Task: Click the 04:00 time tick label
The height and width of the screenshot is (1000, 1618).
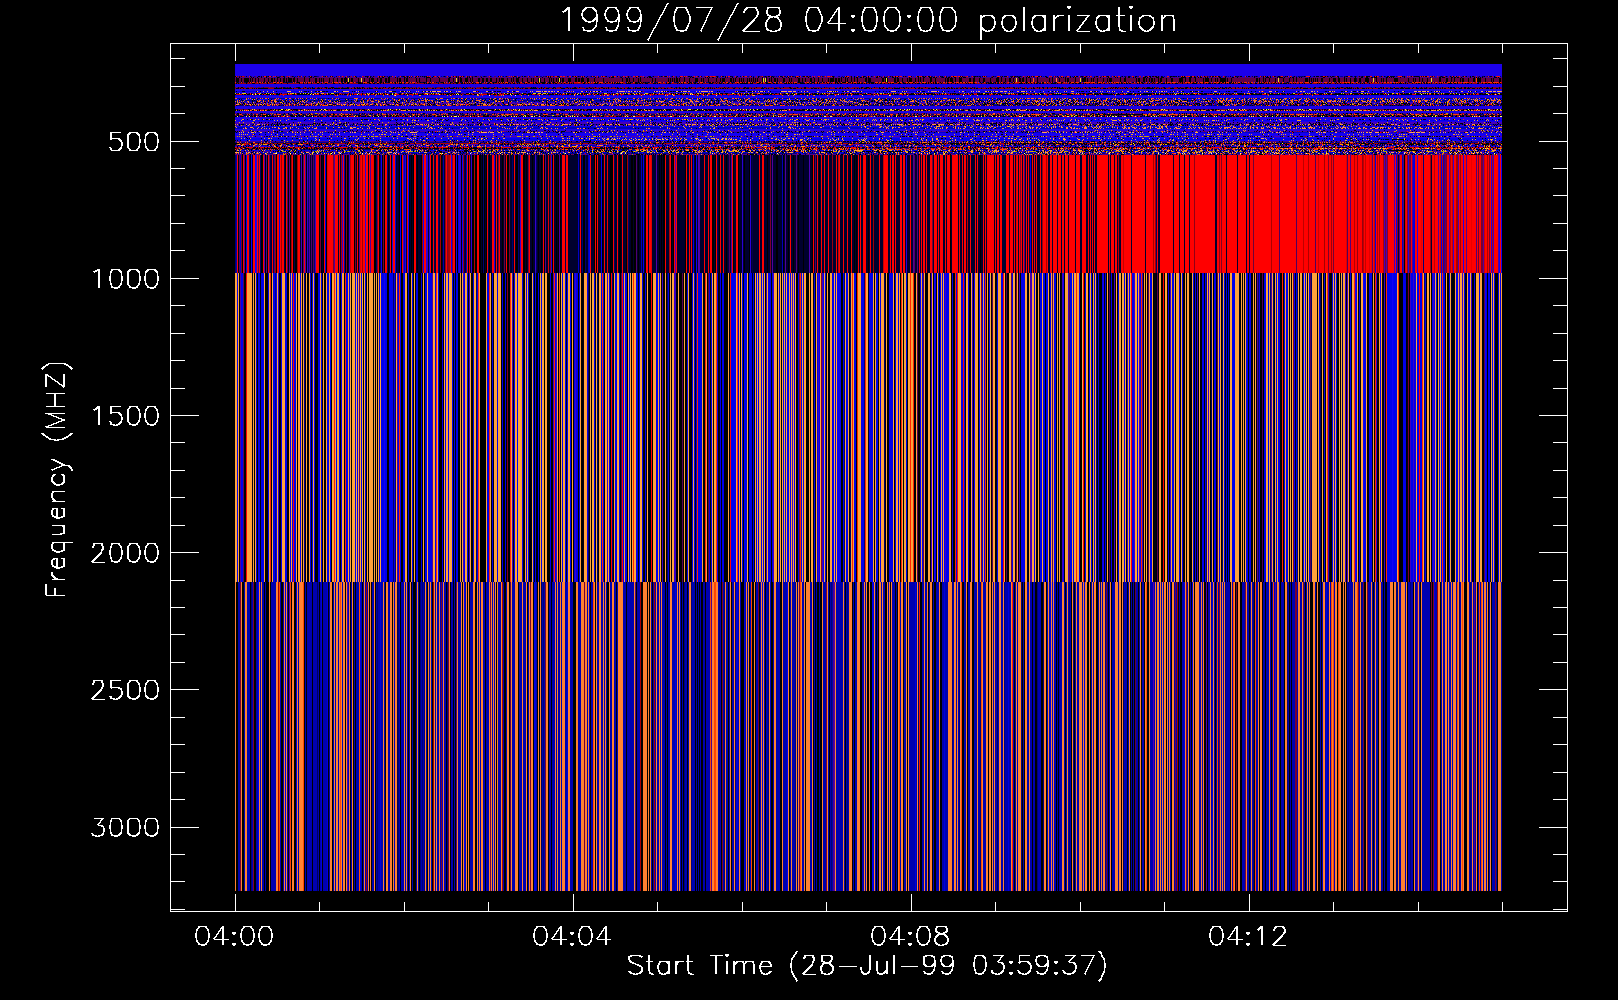Action: (234, 937)
